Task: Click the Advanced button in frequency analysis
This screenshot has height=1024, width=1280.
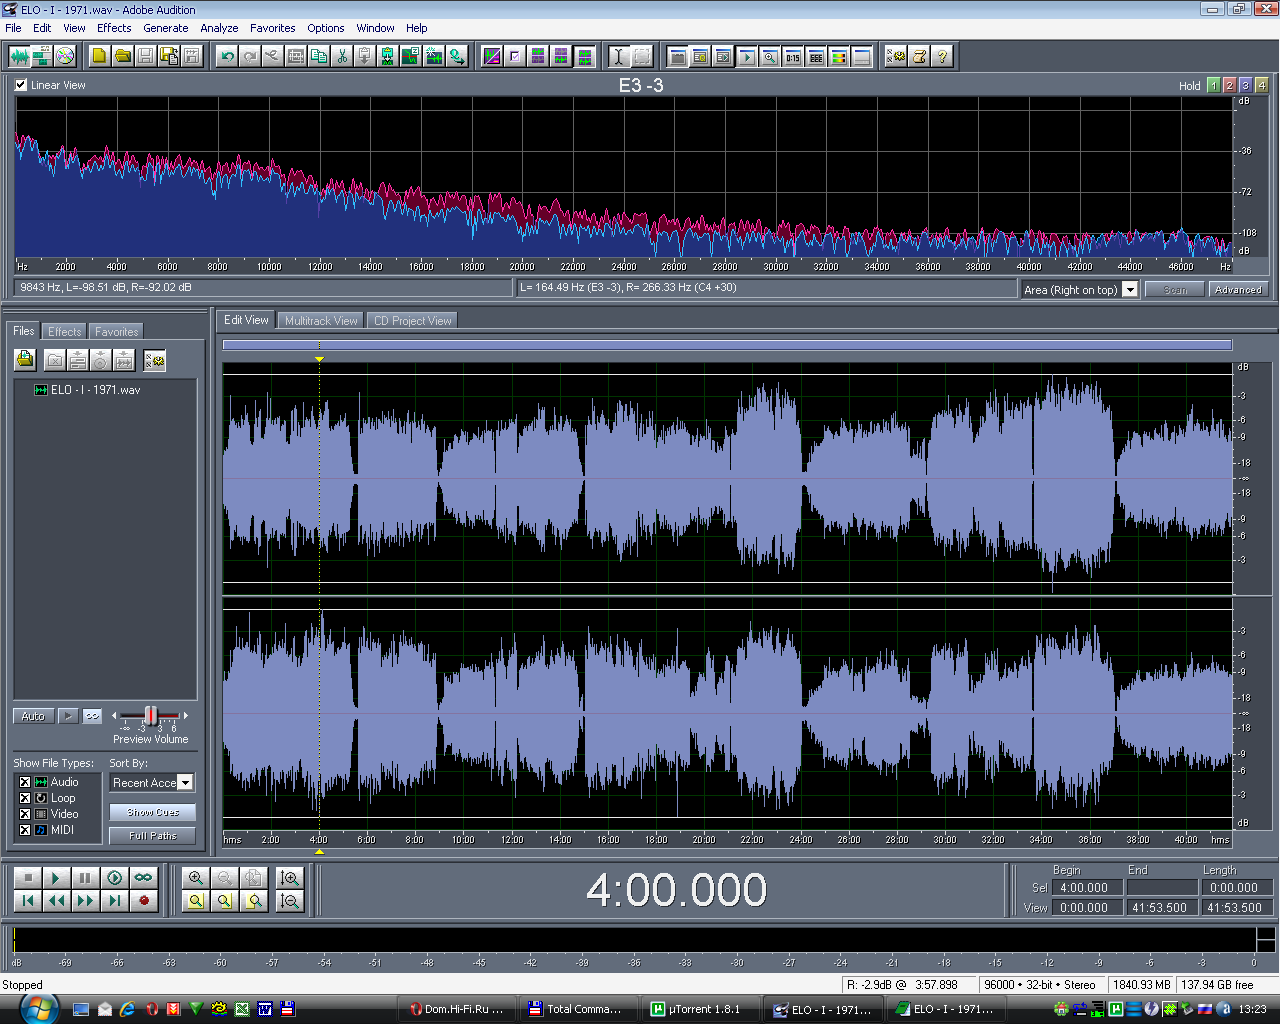Action: click(1238, 289)
